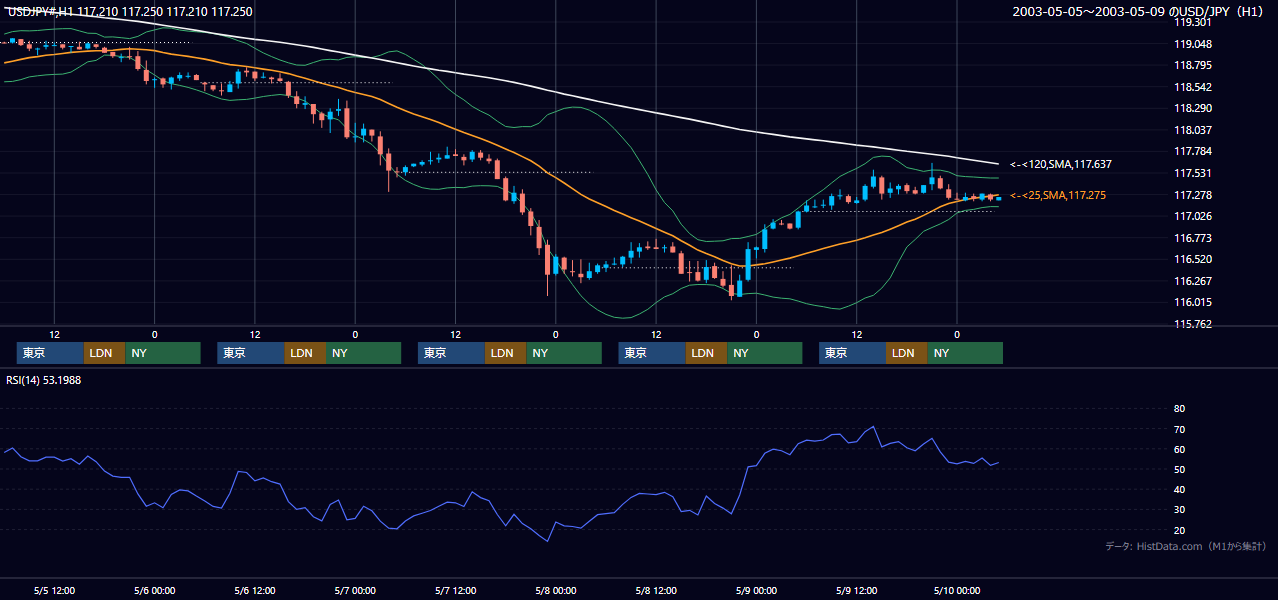Click price axis value 116.520
The width and height of the screenshot is (1278, 600).
click(1191, 259)
